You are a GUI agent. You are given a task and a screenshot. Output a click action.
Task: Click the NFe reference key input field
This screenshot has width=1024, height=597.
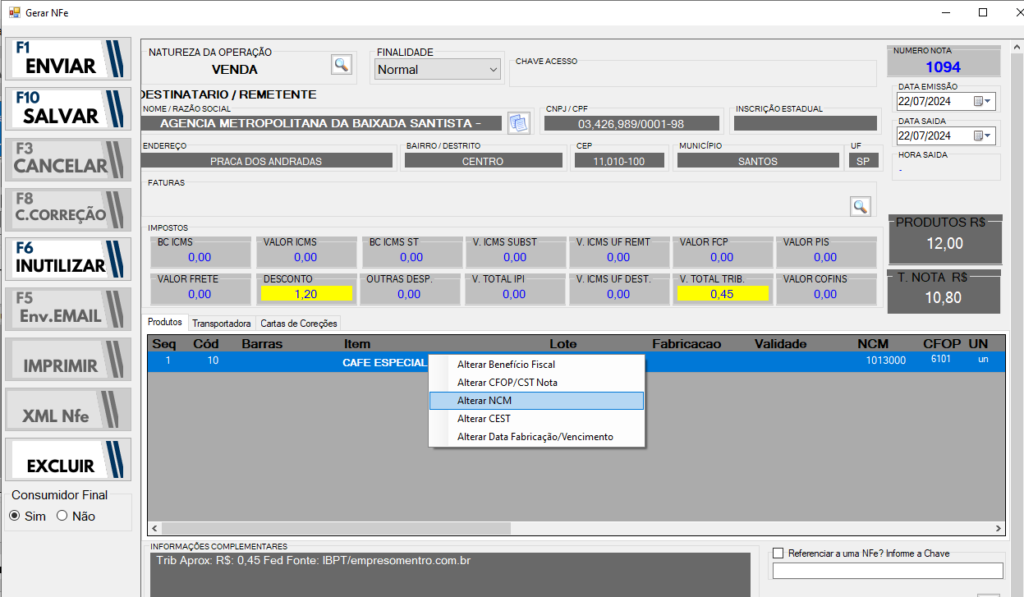pyautogui.click(x=887, y=571)
